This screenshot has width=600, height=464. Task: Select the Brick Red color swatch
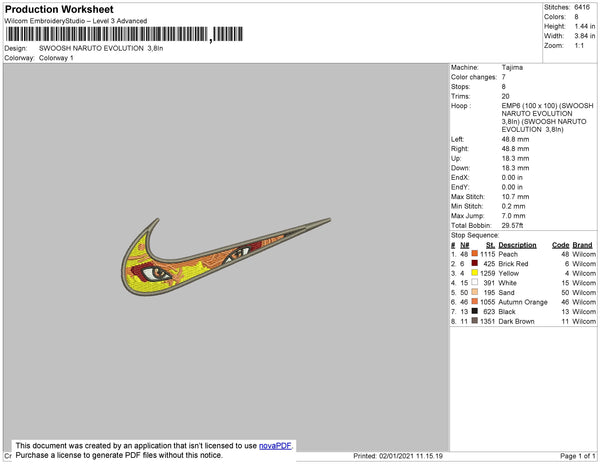pyautogui.click(x=474, y=263)
